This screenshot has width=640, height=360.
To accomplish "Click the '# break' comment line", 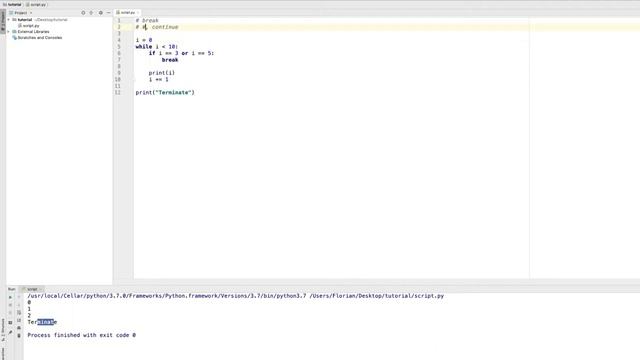I will (147, 20).
